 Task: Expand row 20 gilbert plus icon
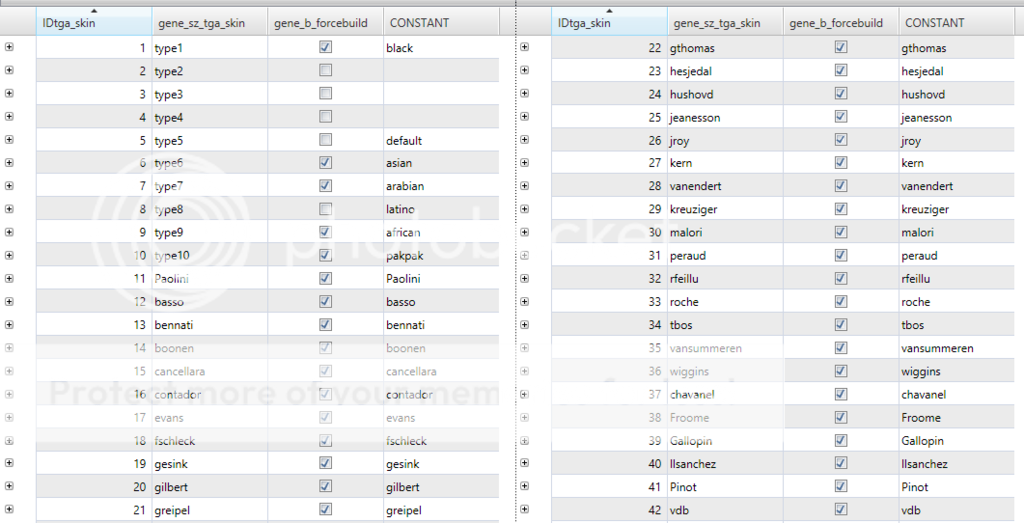9,487
